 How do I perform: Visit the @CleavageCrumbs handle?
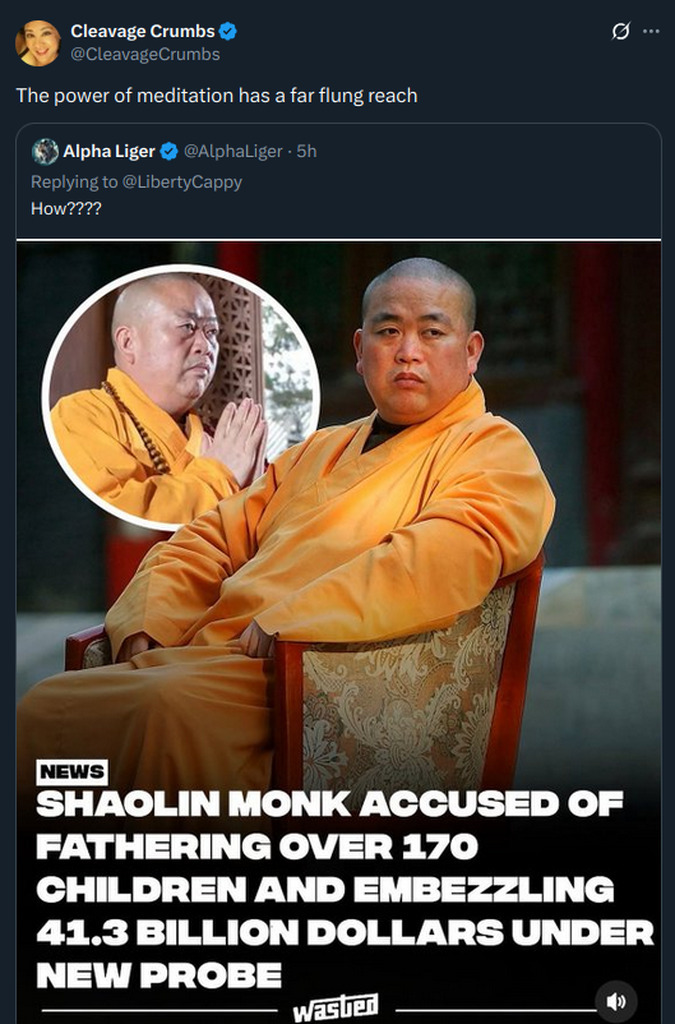pyautogui.click(x=145, y=54)
